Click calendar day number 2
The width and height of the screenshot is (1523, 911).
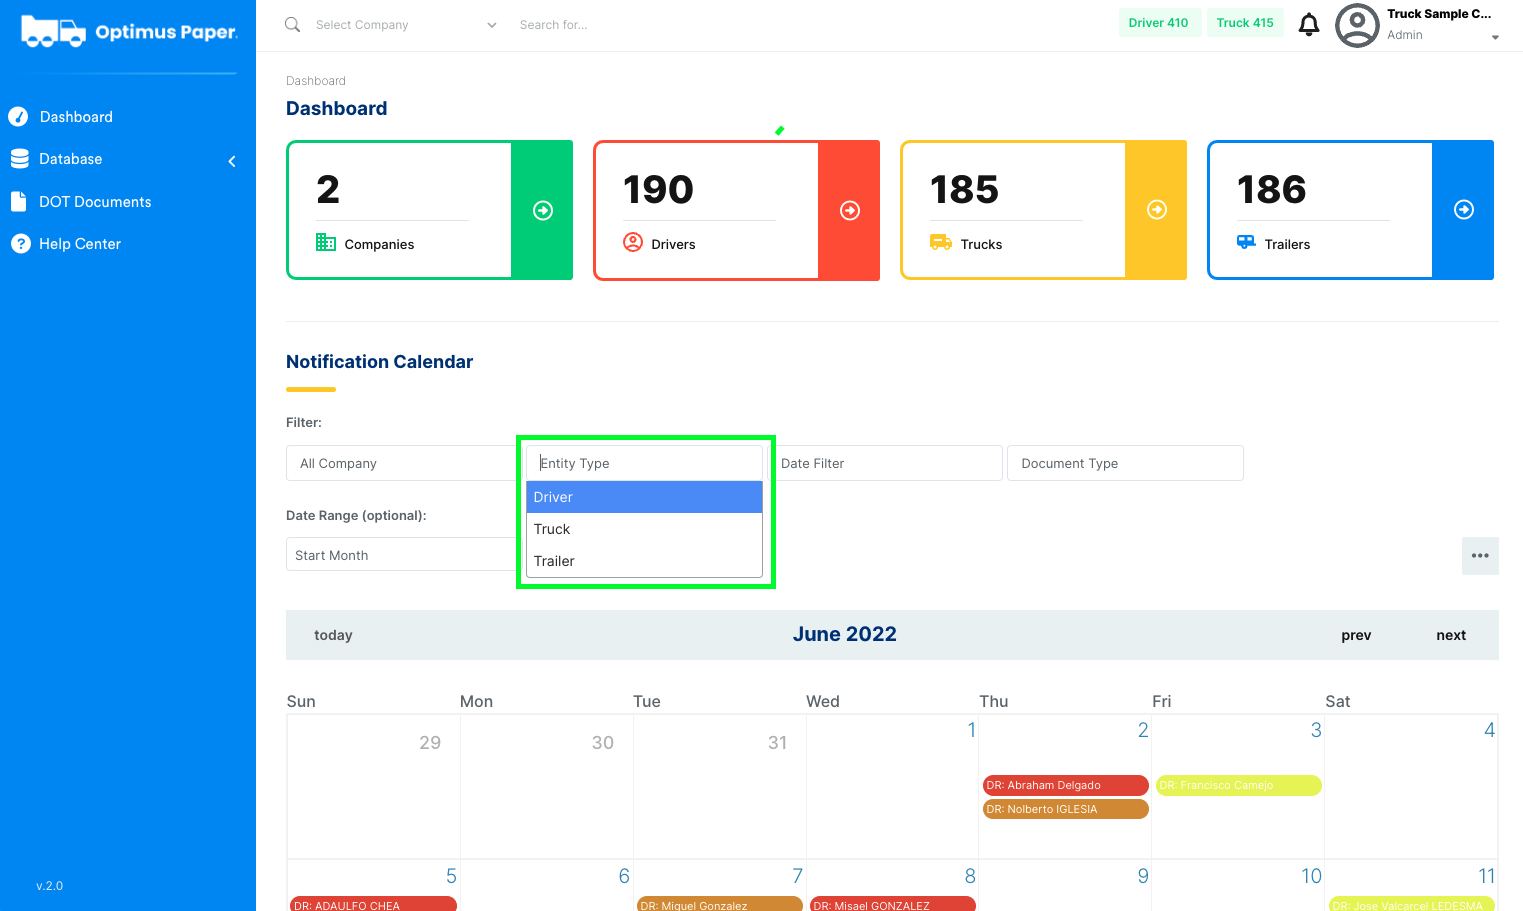(x=1143, y=730)
